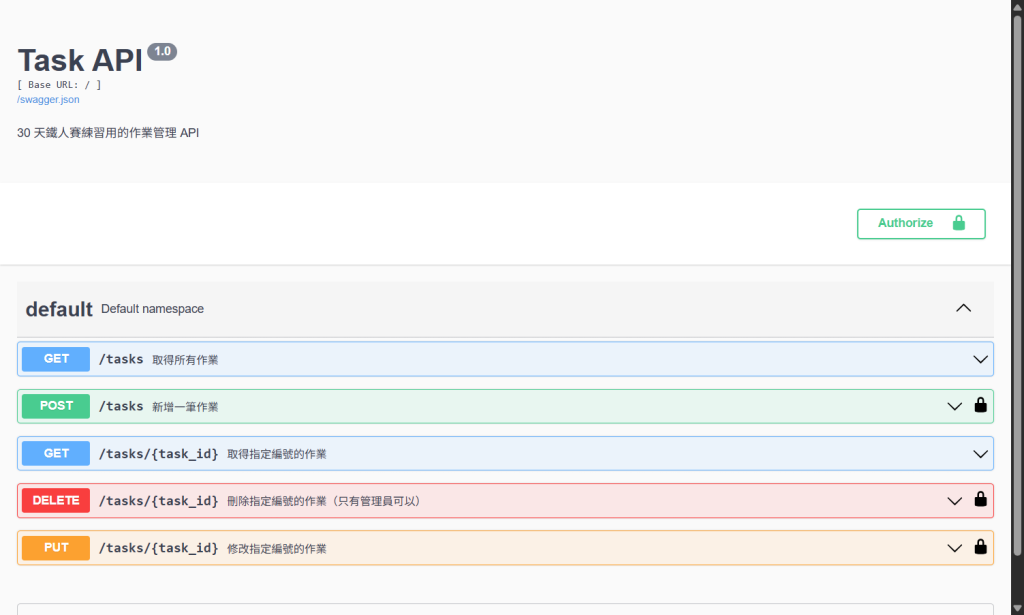
Task: Click the GET badge for /tasks/{task_id}
Action: point(56,453)
